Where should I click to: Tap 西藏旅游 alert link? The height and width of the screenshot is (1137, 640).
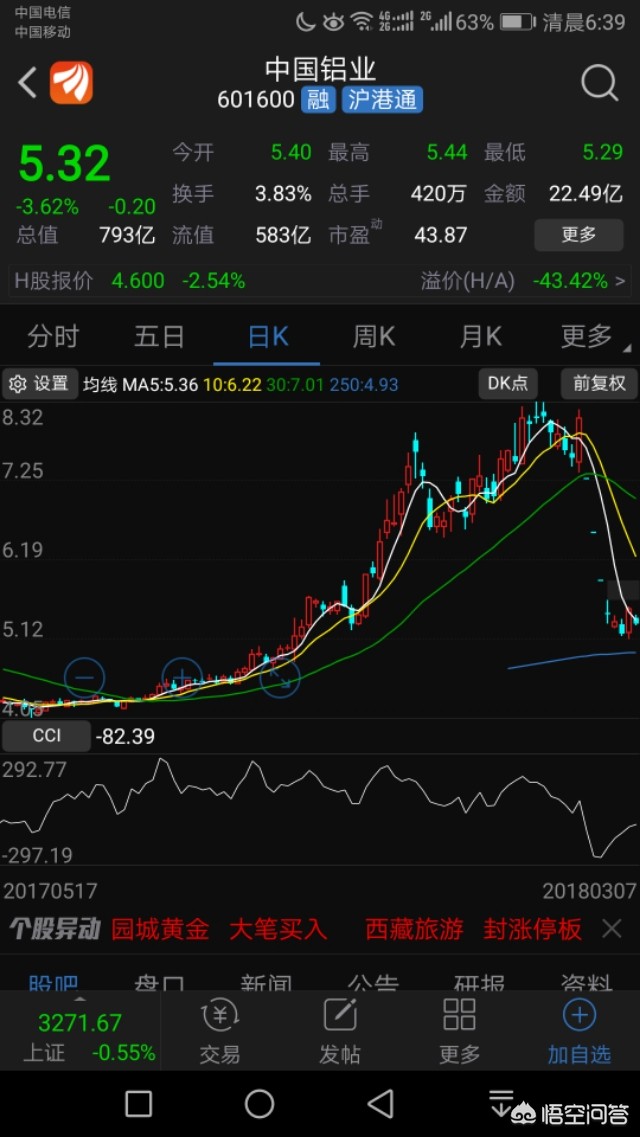pyautogui.click(x=414, y=929)
